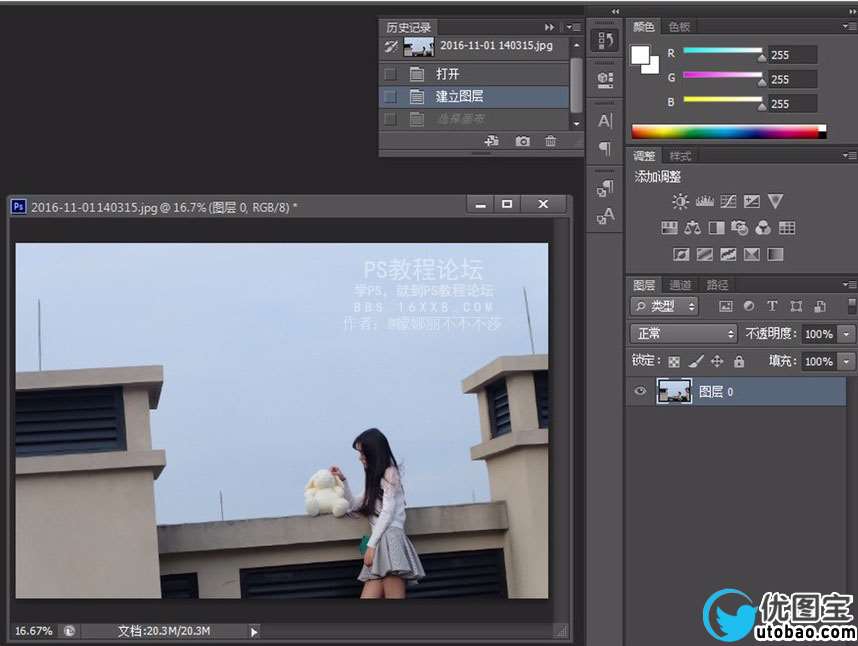Open the Character Styles panel icon
The height and width of the screenshot is (646, 858).
[x=605, y=216]
